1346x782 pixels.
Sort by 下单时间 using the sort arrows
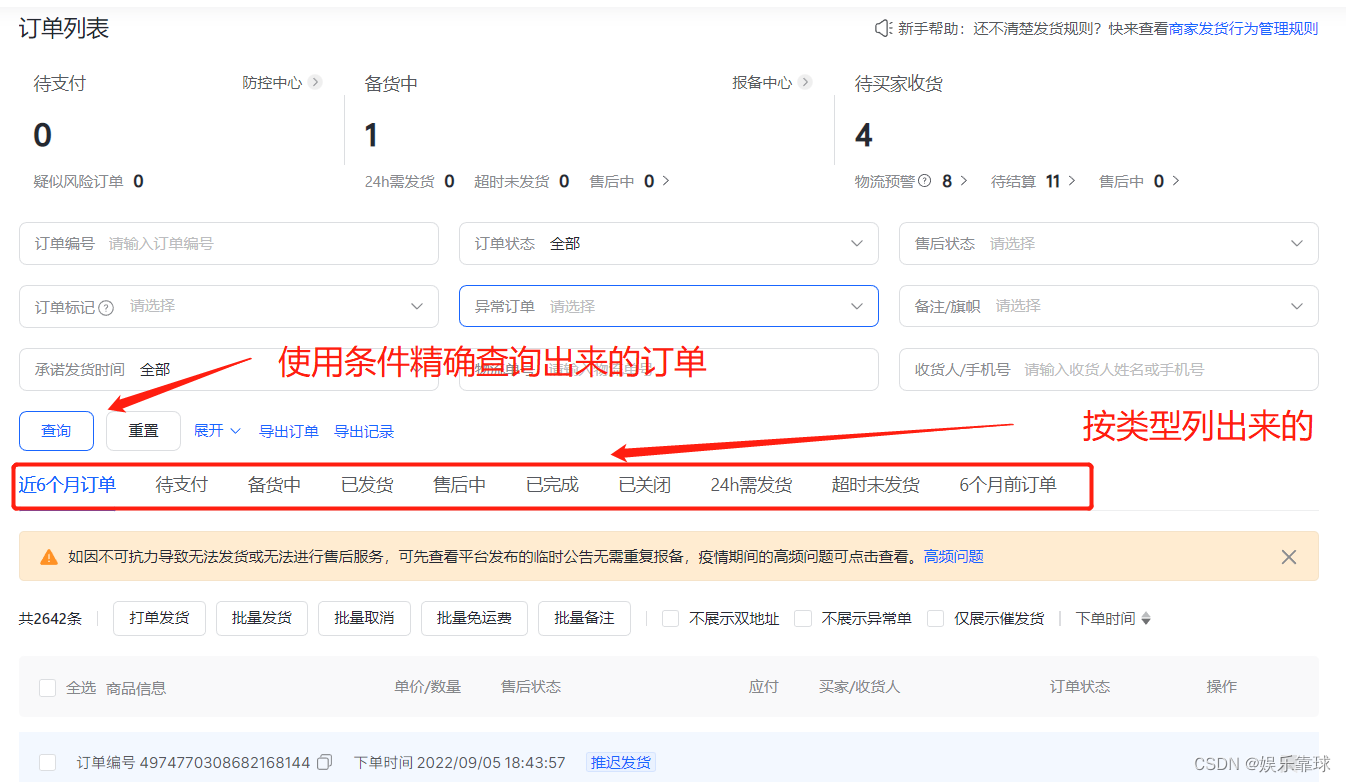pyautogui.click(x=1146, y=619)
